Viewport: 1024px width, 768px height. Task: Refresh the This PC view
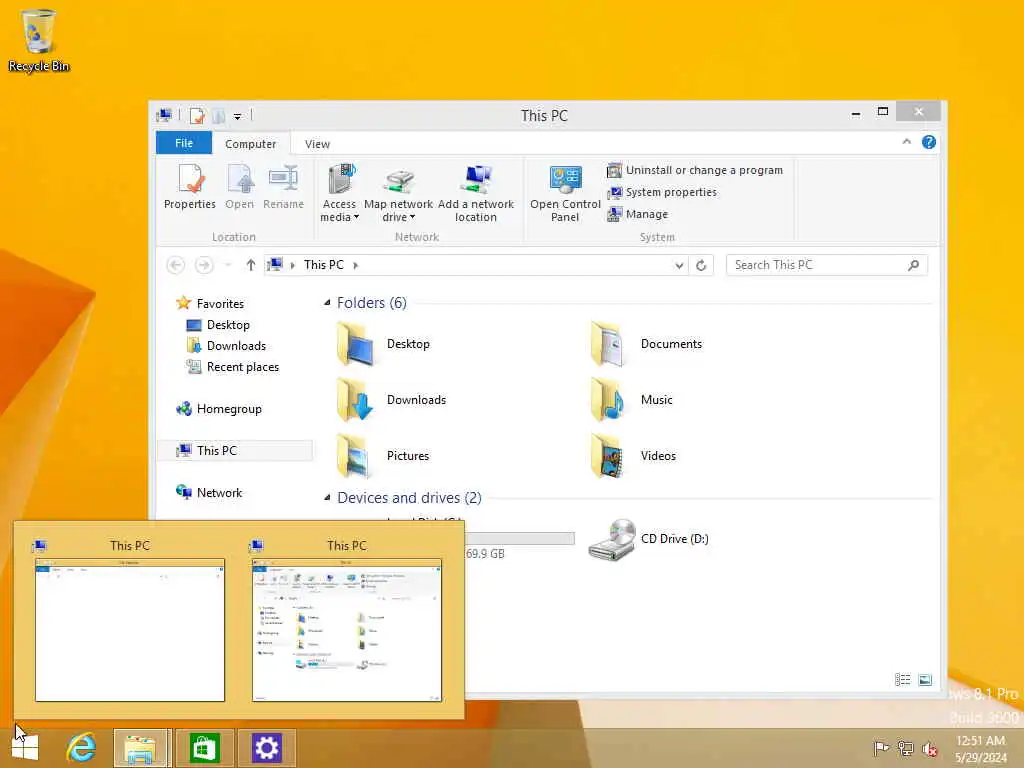pos(701,265)
